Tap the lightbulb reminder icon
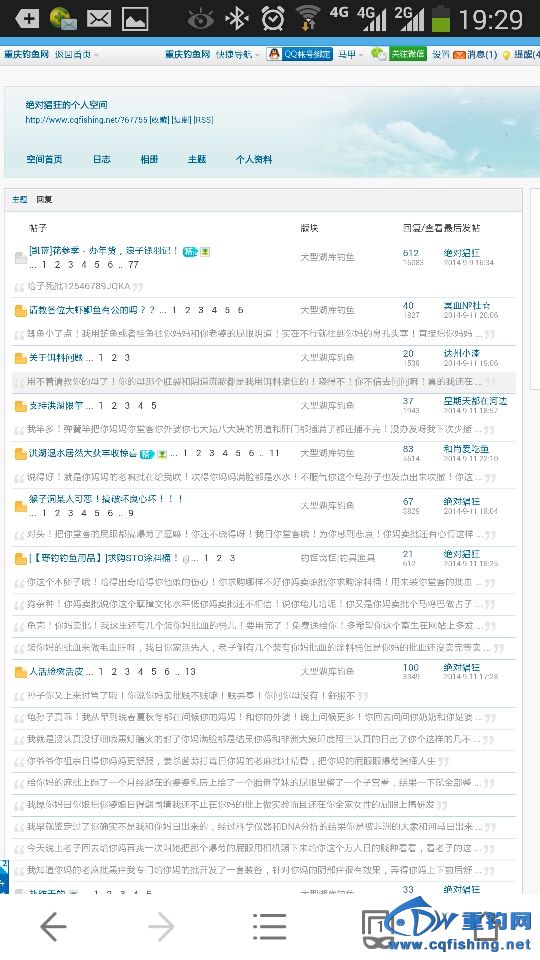This screenshot has height=960, width=540. pos(506,55)
